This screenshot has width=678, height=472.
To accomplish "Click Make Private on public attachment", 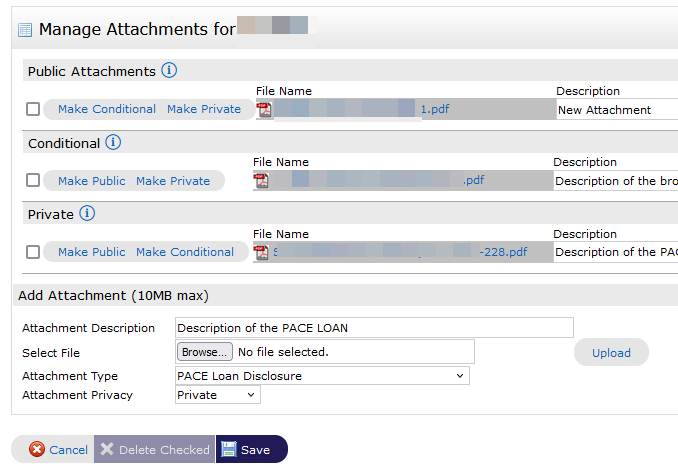I will click(x=204, y=109).
